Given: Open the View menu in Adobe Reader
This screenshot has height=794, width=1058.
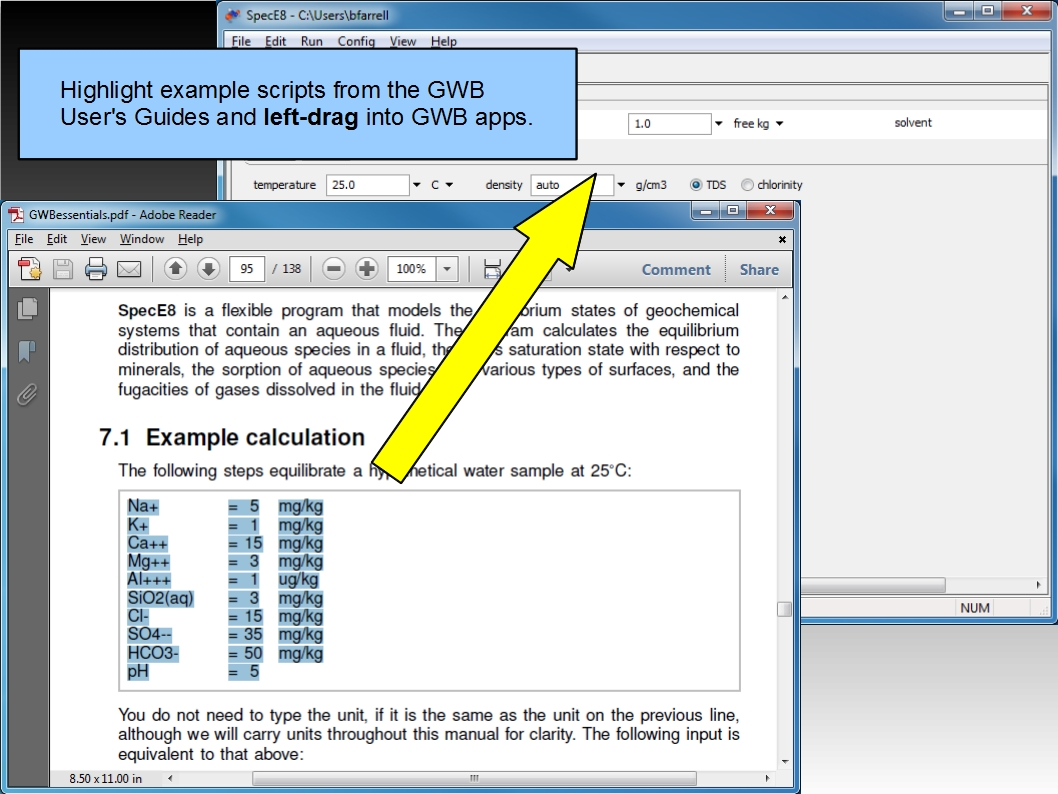Looking at the screenshot, I should pos(93,239).
